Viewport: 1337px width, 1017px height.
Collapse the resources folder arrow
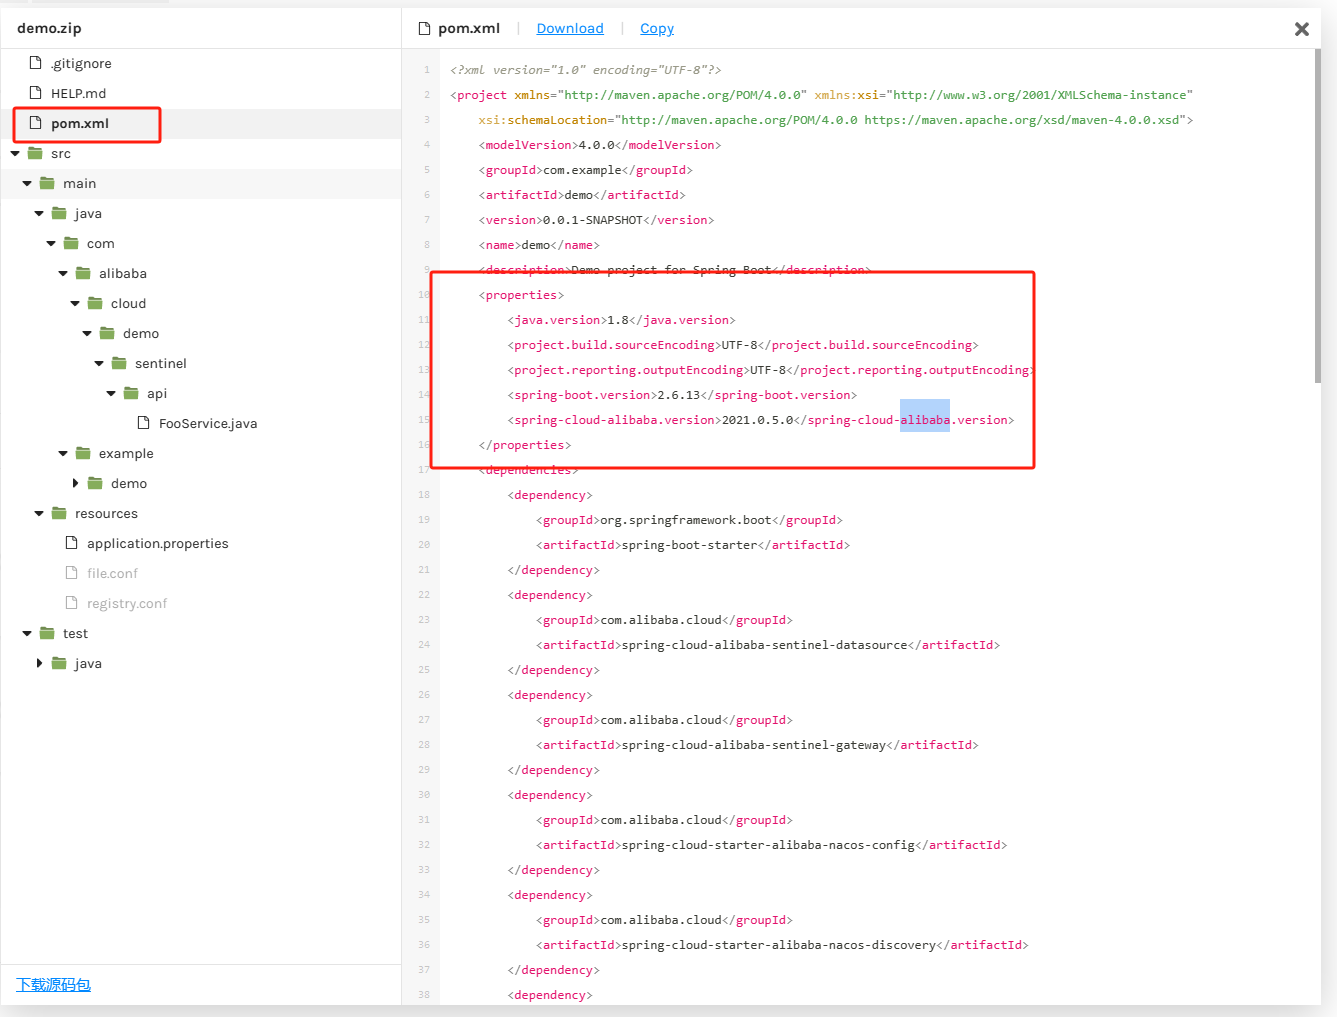(39, 513)
